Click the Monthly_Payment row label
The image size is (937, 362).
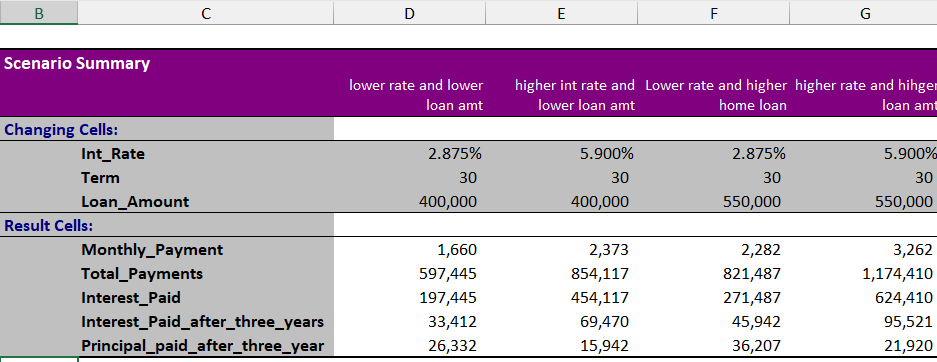pos(152,250)
